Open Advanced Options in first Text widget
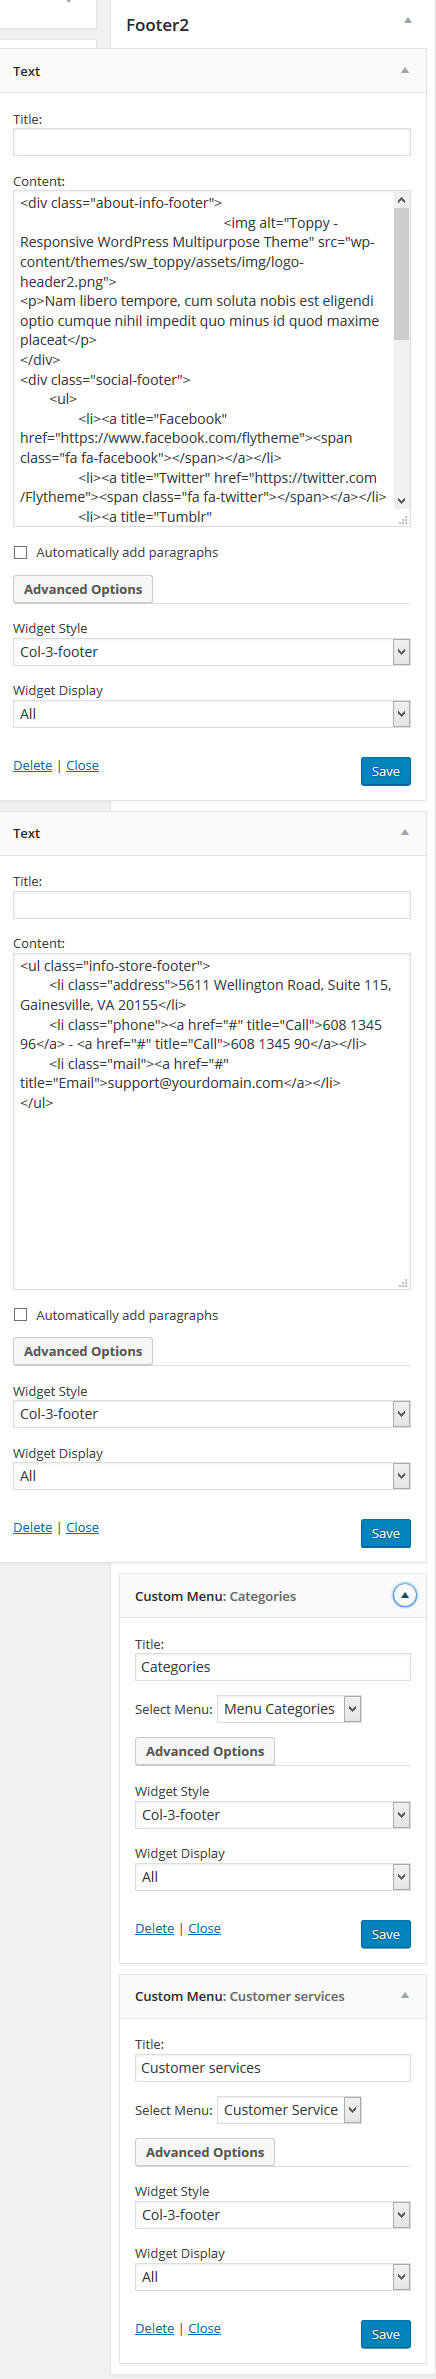Viewport: 436px width, 2379px height. 83,589
